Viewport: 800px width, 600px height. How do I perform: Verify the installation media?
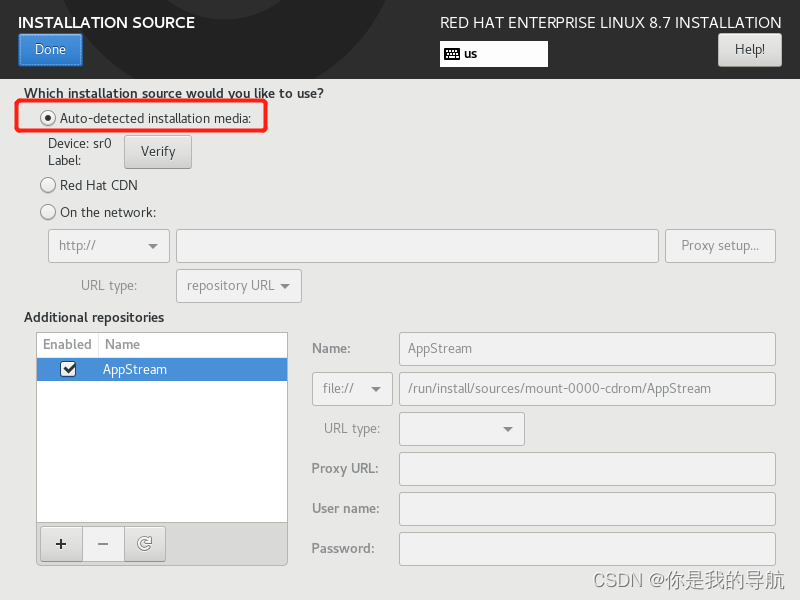pos(158,152)
